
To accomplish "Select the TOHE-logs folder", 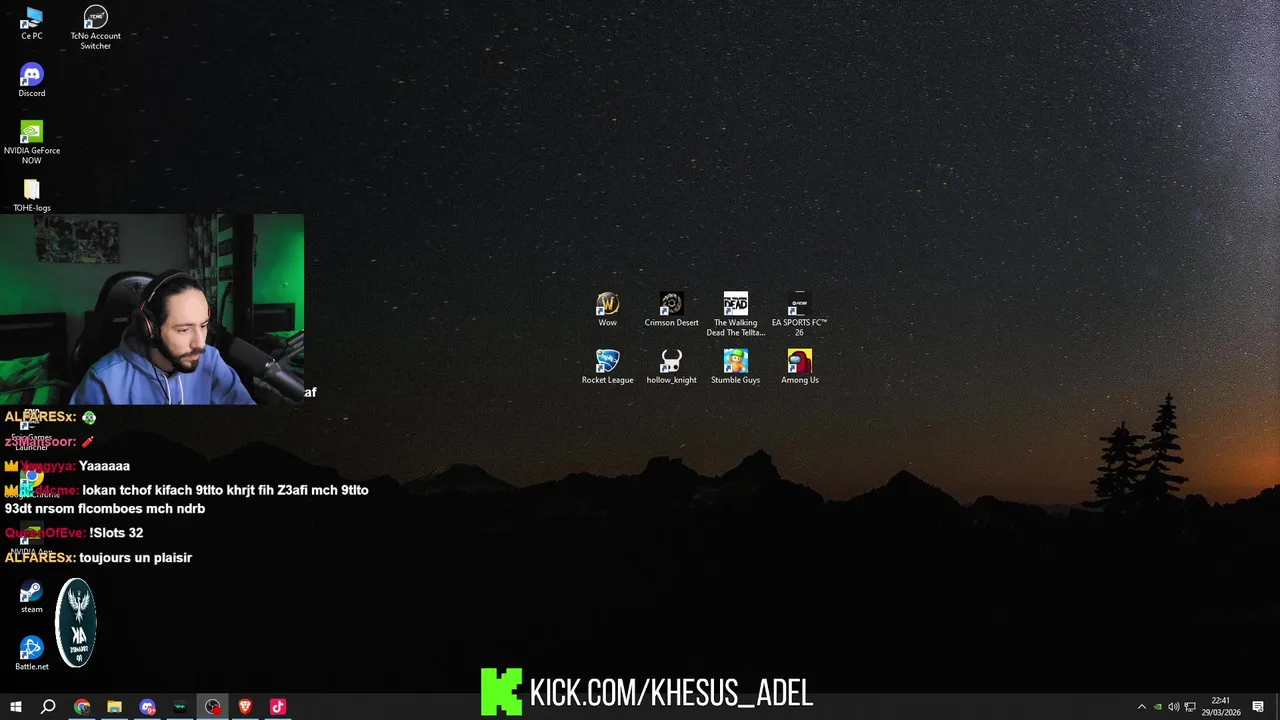I will coord(31,195).
